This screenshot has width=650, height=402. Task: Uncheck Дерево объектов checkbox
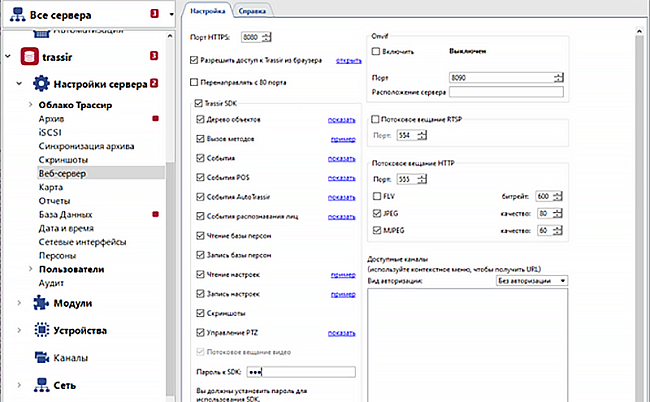[200, 119]
